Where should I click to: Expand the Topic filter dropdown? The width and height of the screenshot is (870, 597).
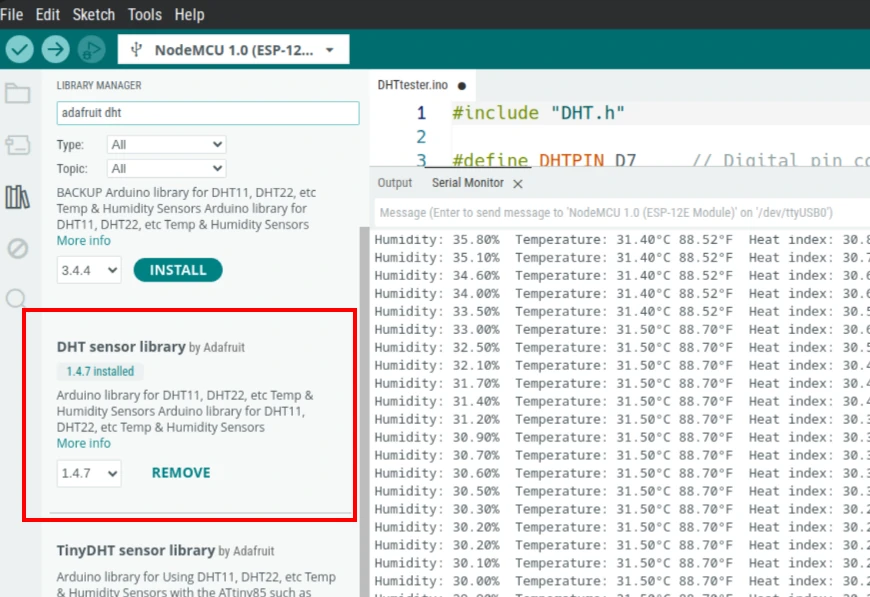coord(166,169)
